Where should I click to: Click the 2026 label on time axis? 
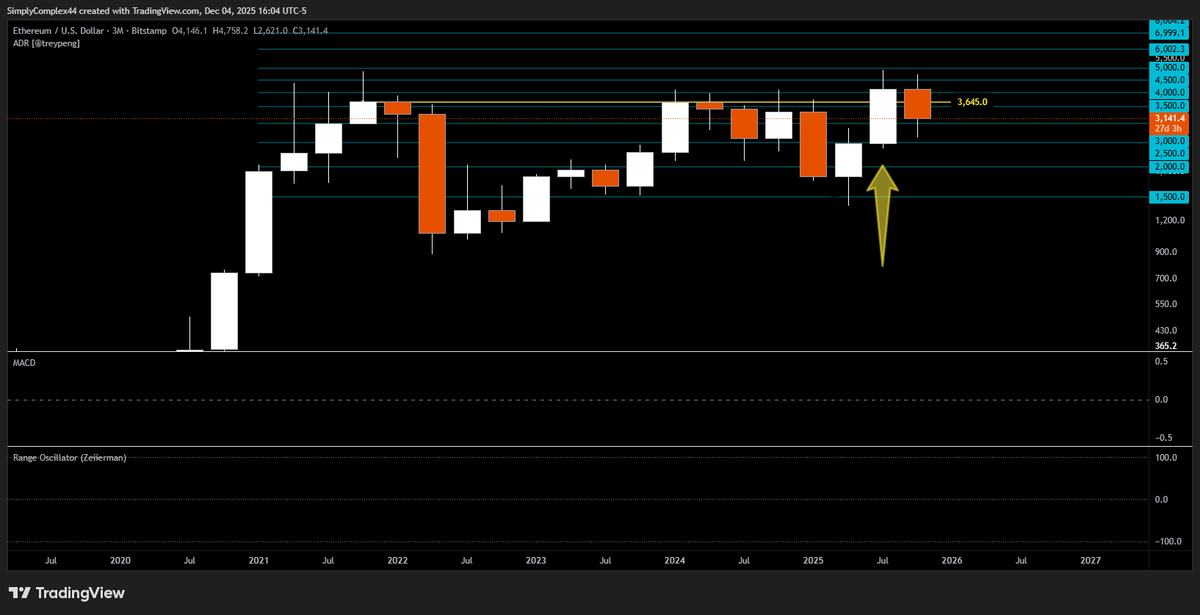click(x=952, y=561)
